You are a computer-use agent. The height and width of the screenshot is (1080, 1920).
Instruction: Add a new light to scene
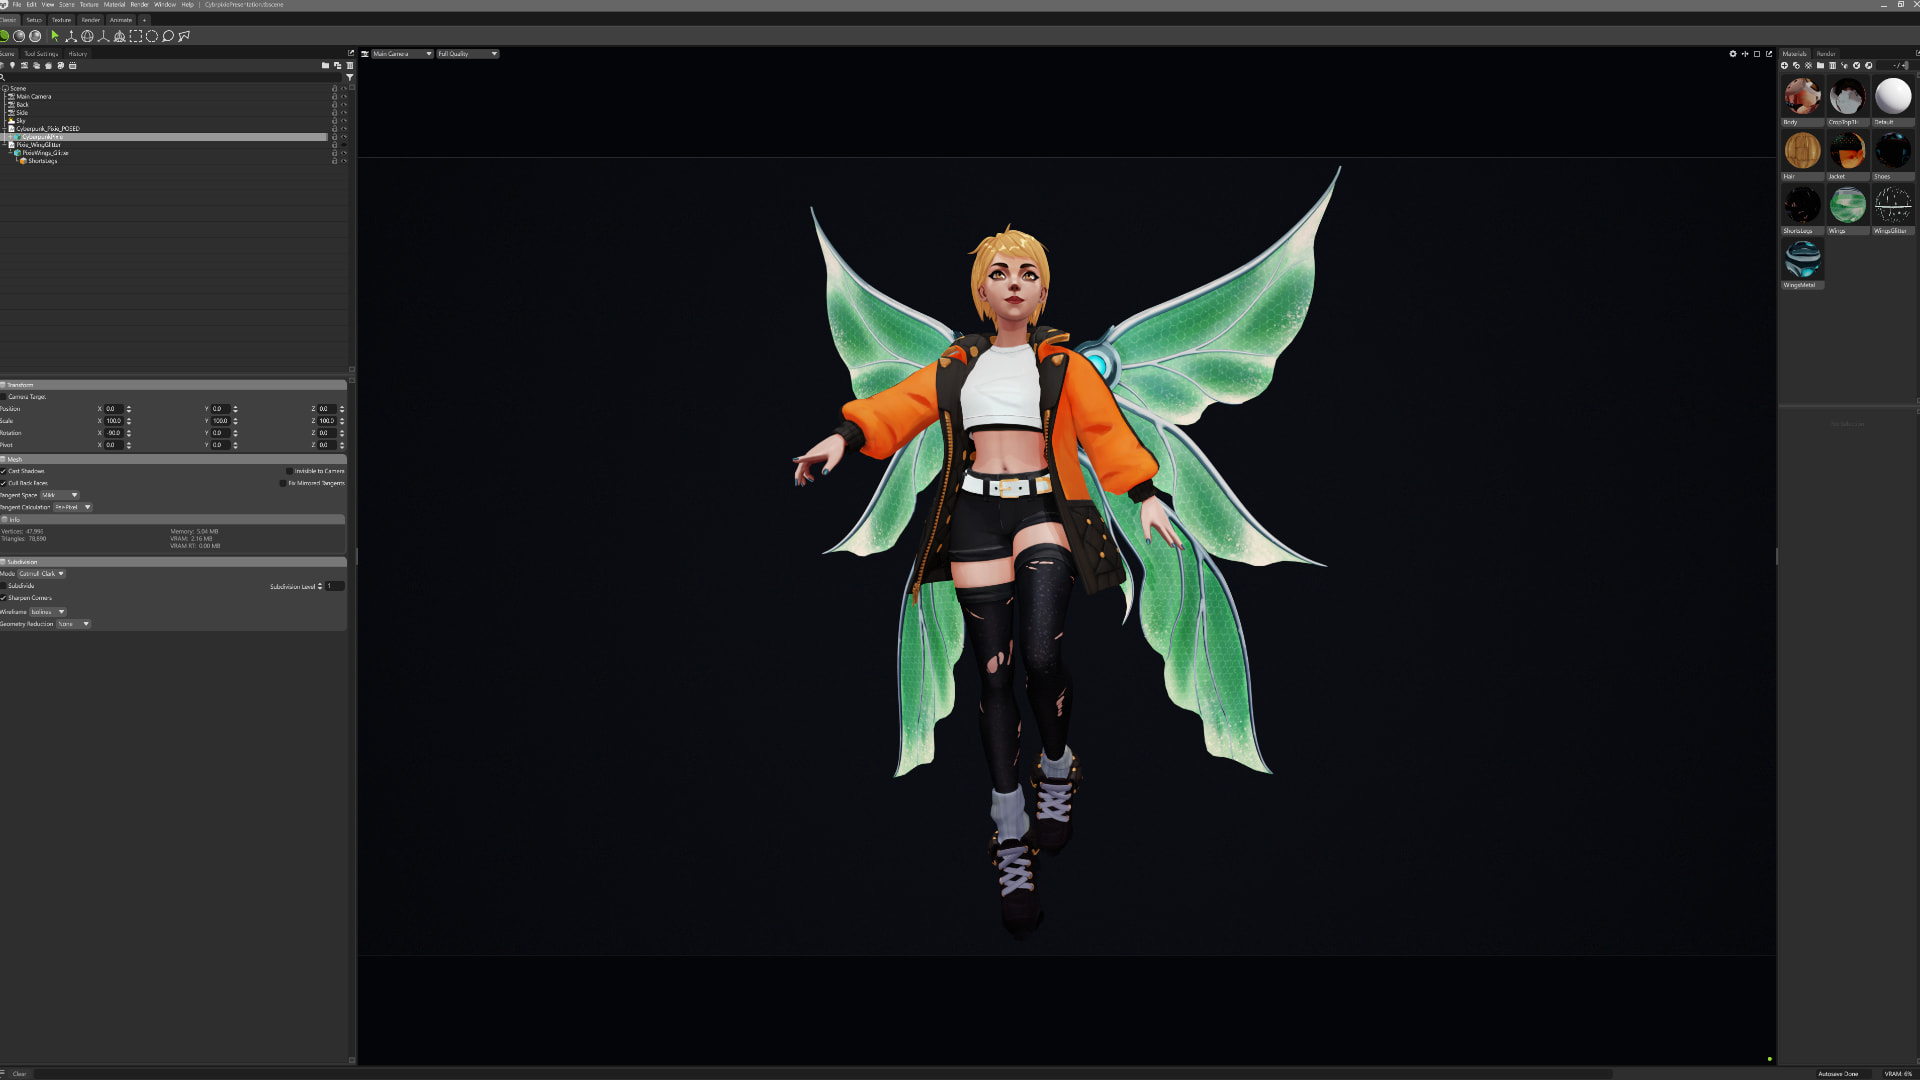(x=12, y=66)
